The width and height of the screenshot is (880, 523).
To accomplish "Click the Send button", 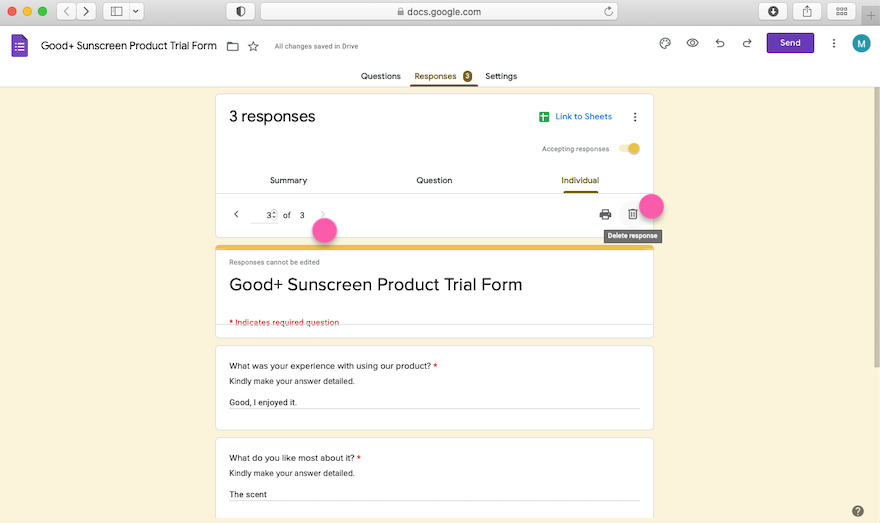I will click(790, 43).
